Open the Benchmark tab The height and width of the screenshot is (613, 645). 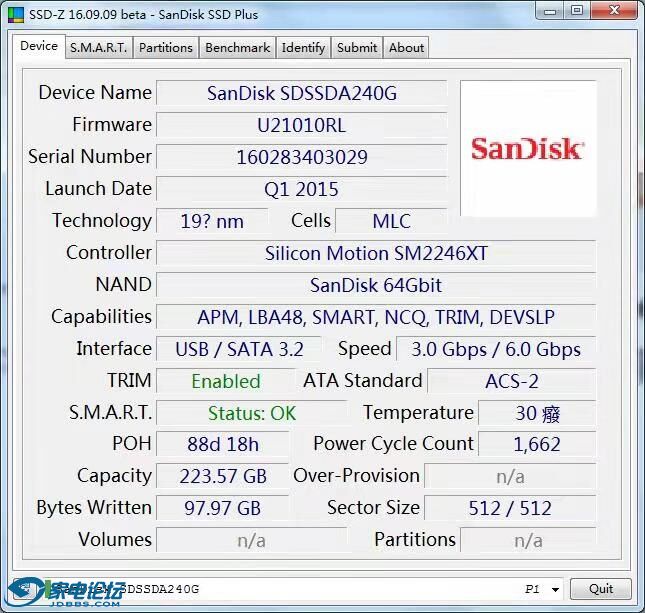tap(237, 48)
